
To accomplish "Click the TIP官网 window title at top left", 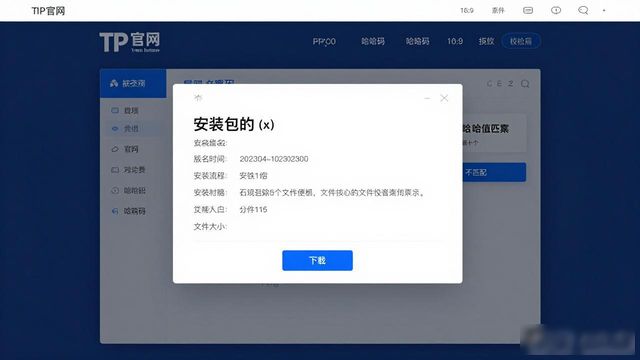I will coord(48,11).
